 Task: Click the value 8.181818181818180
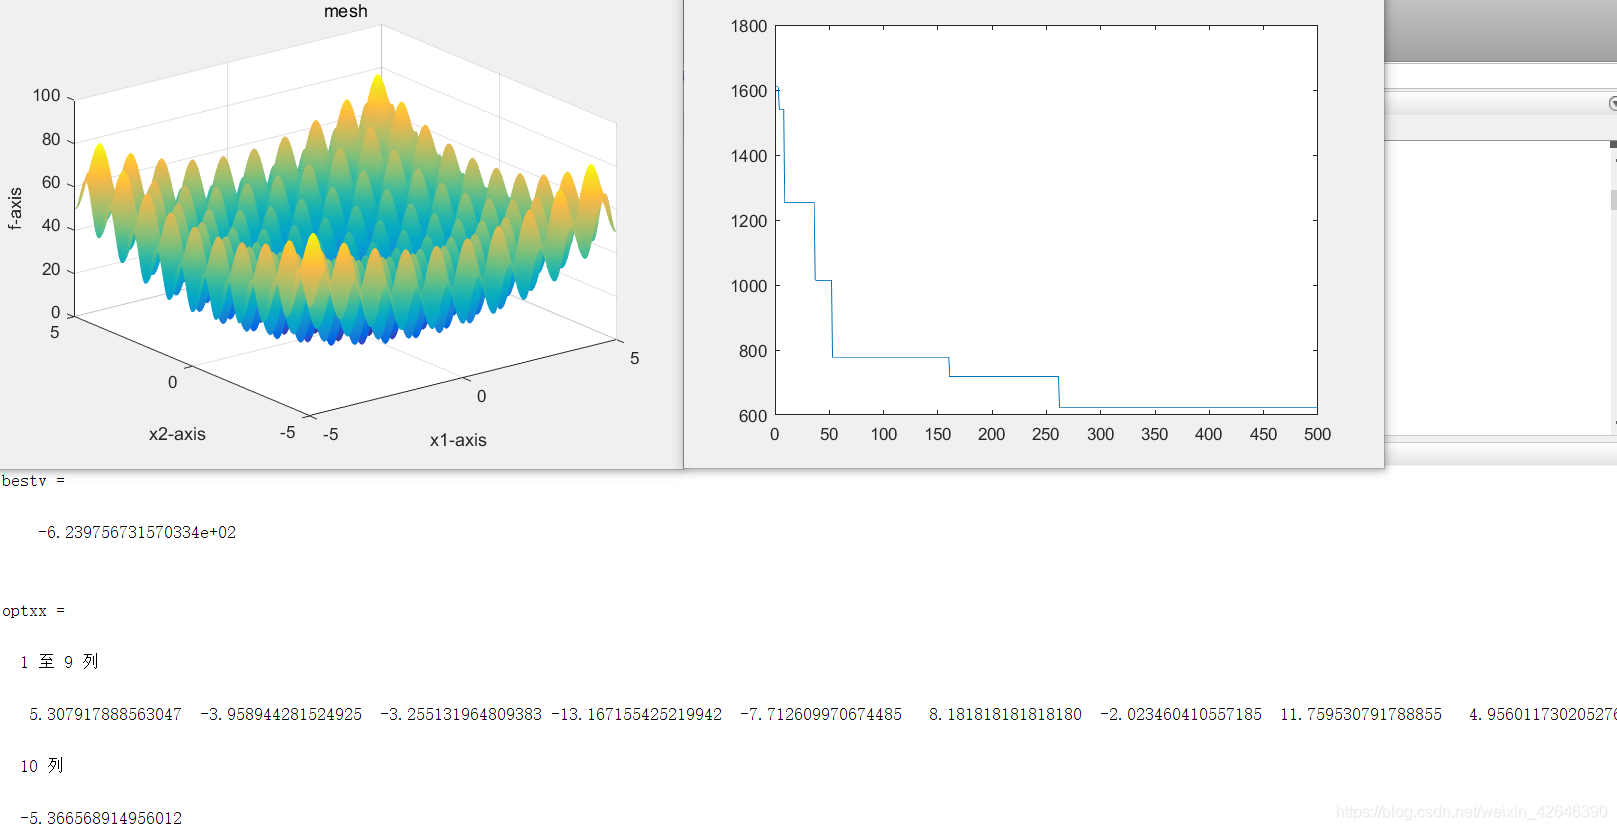[x=1005, y=715]
